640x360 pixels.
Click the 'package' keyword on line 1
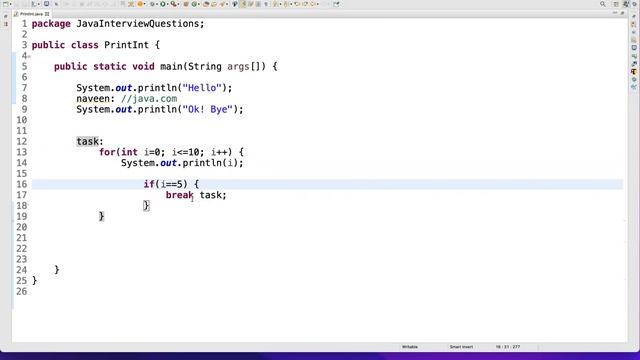51,24
